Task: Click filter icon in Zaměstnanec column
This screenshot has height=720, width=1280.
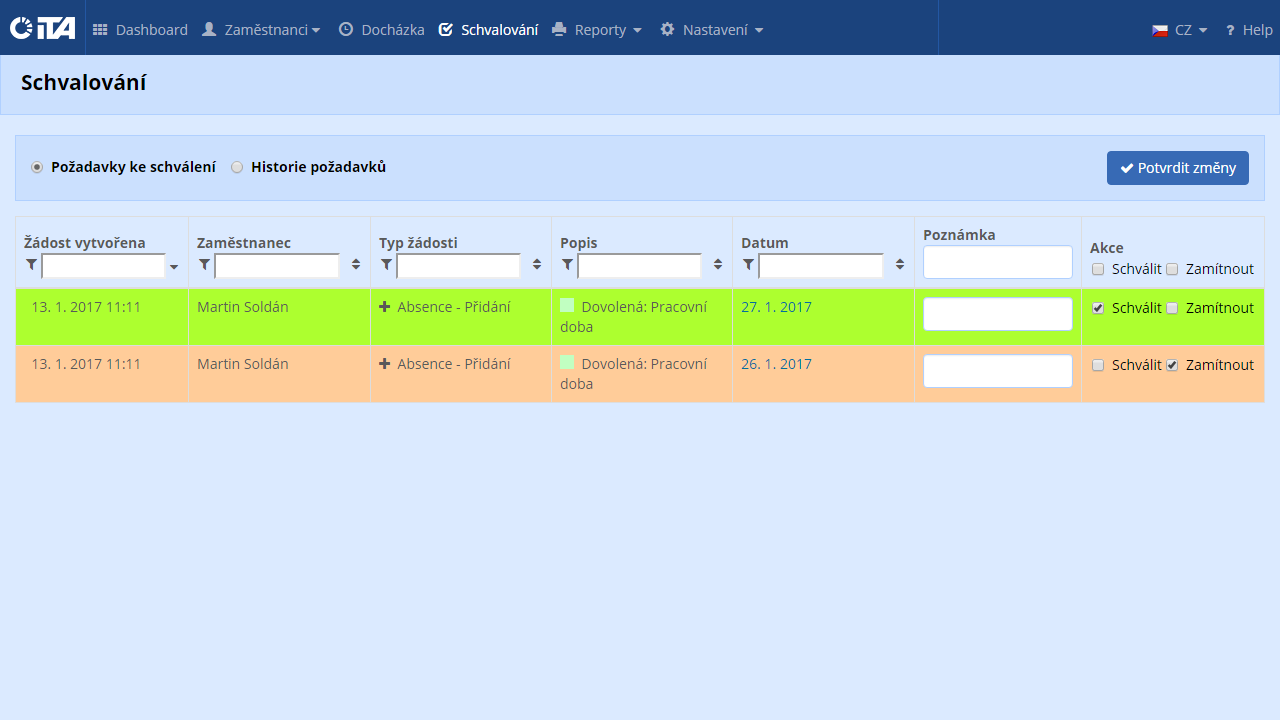Action: coord(204,265)
